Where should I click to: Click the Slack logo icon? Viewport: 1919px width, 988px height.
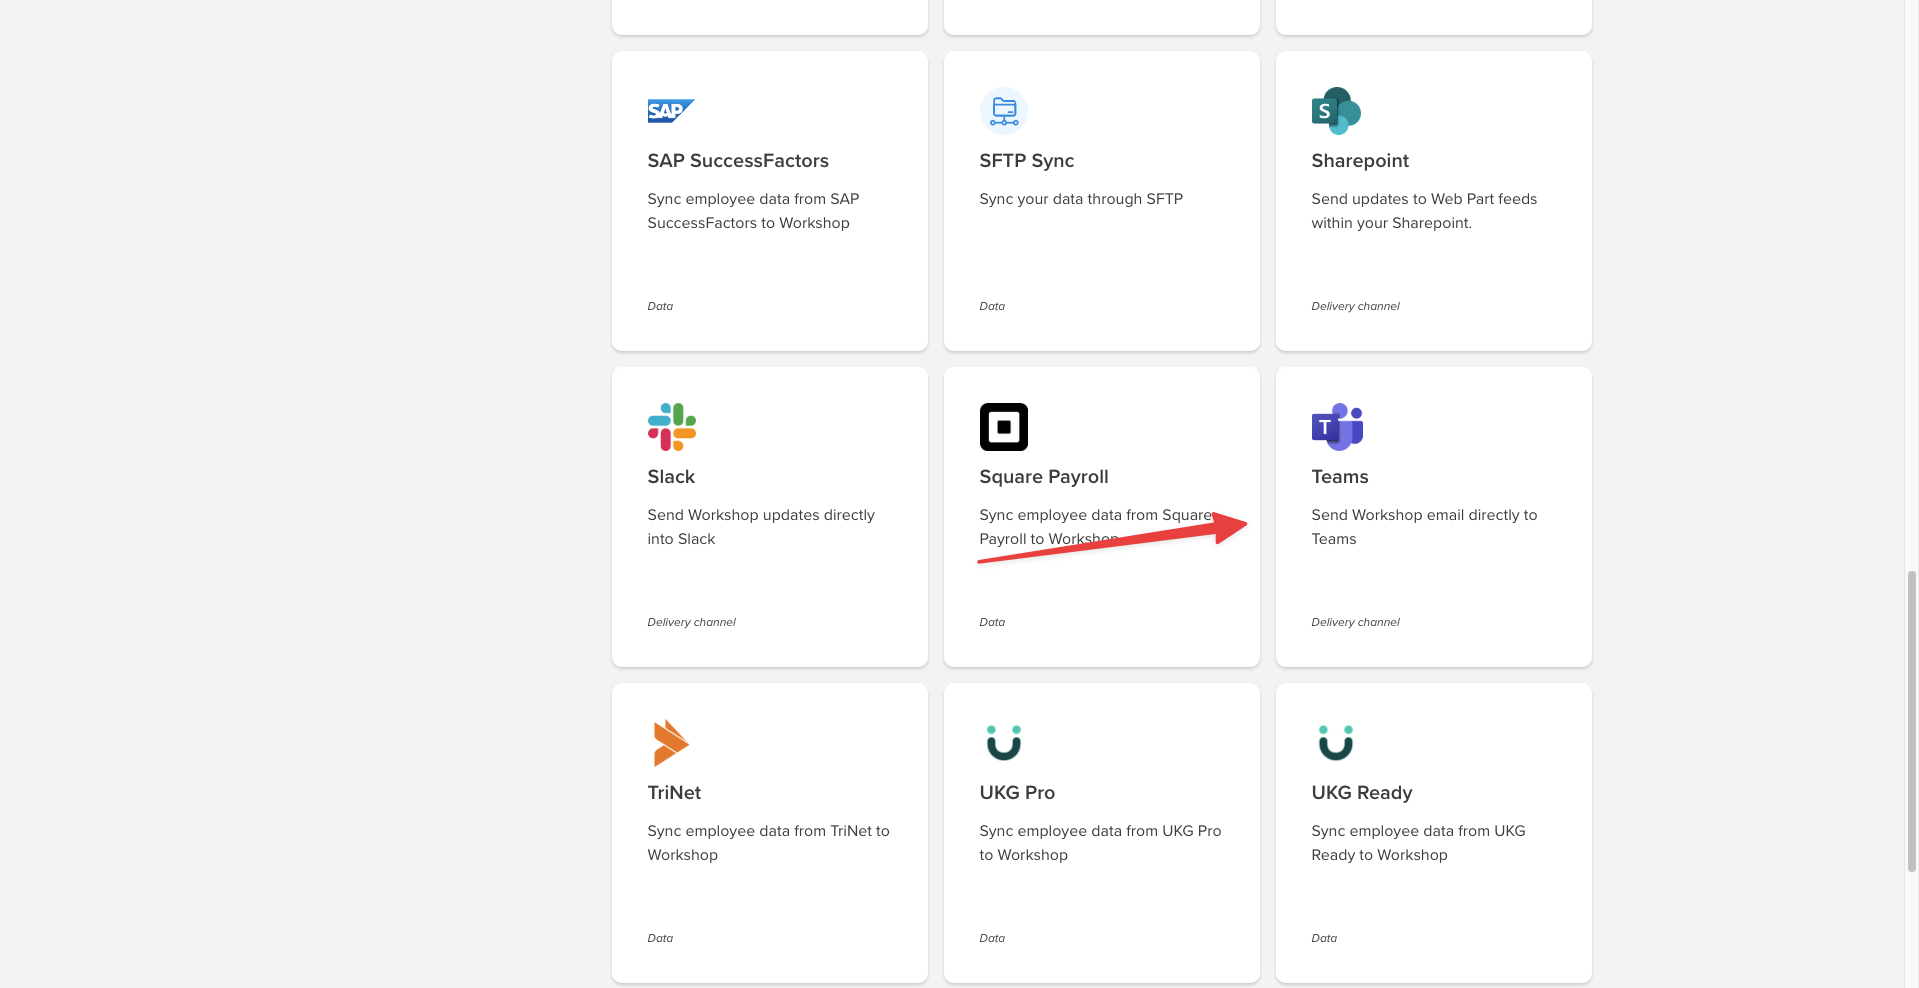[672, 427]
